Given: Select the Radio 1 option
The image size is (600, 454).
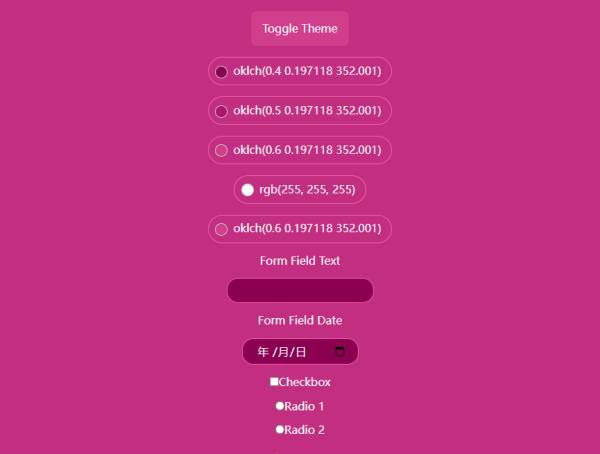Looking at the screenshot, I should (x=280, y=406).
